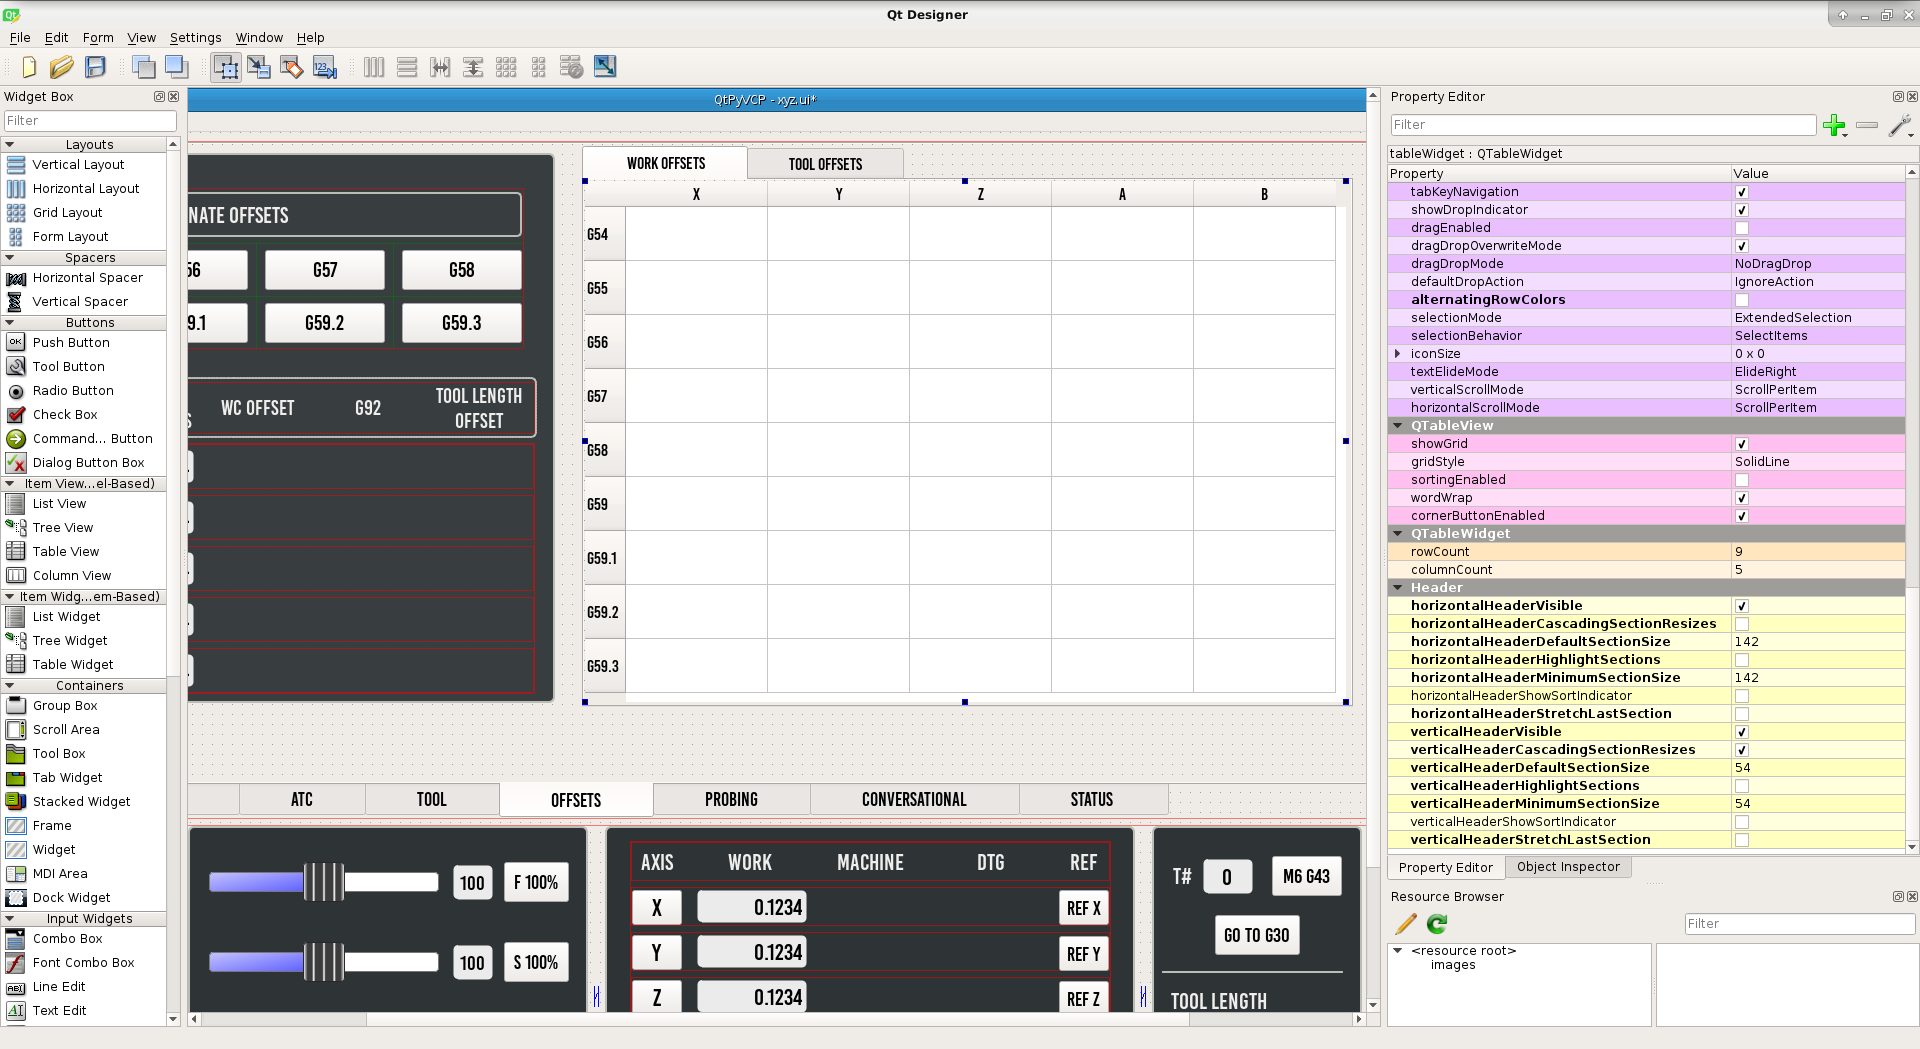Viewport: 1920px width, 1049px height.
Task: Toggle the wordWrap checkbox
Action: 1742,498
